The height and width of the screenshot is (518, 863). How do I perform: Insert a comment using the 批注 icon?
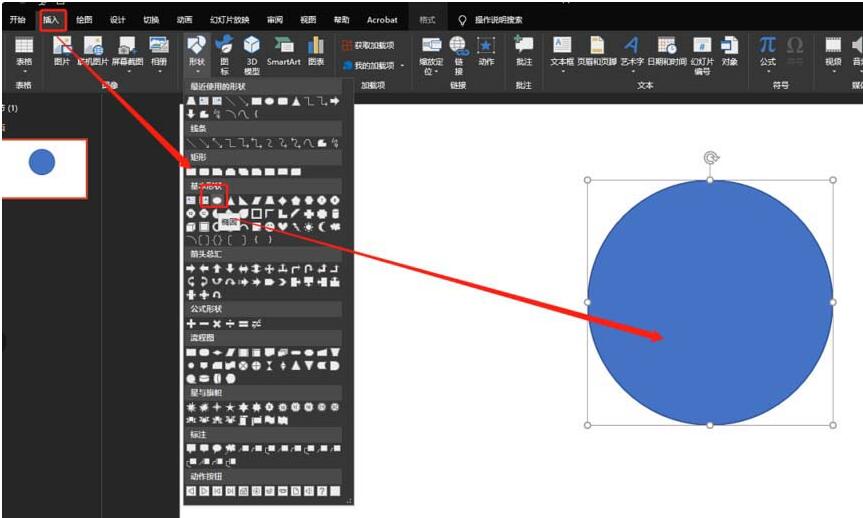click(523, 46)
